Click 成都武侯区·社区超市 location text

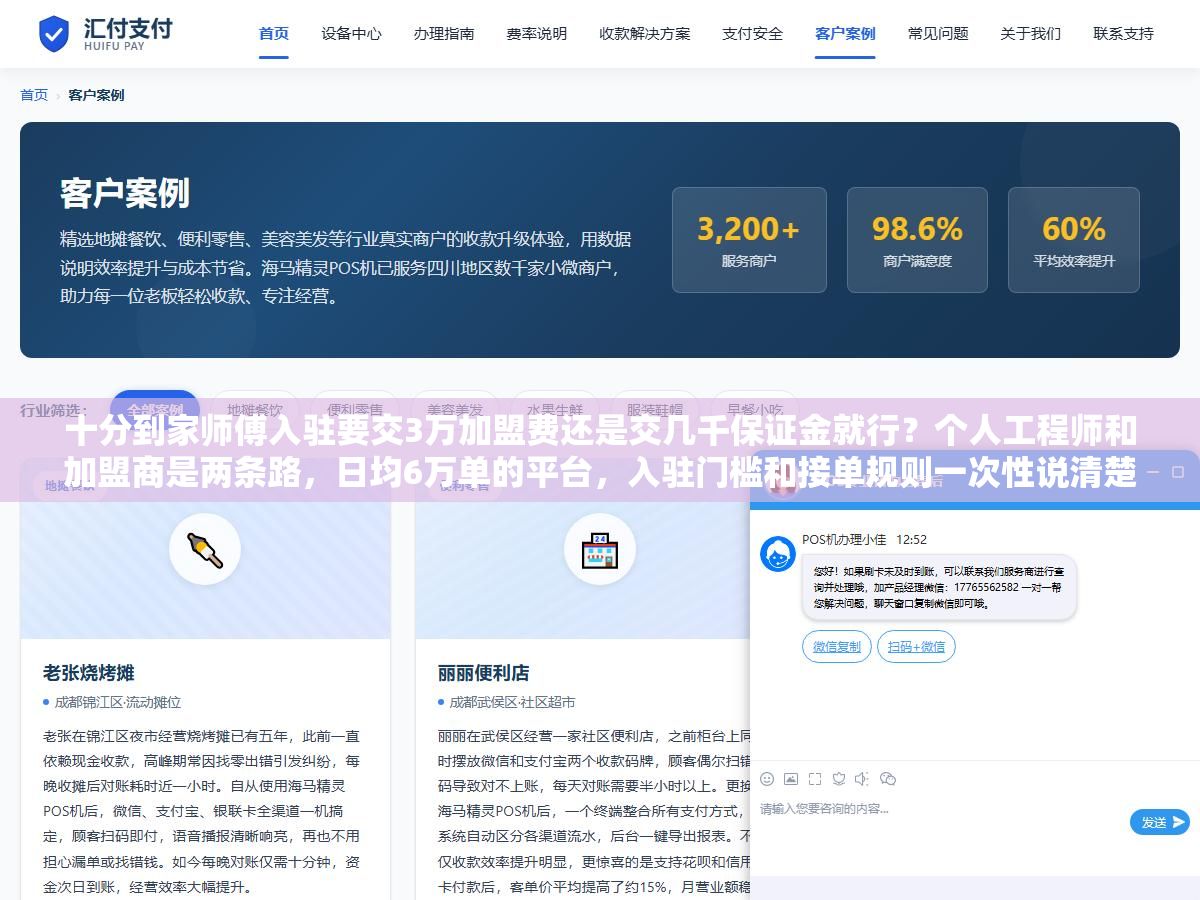tap(513, 702)
